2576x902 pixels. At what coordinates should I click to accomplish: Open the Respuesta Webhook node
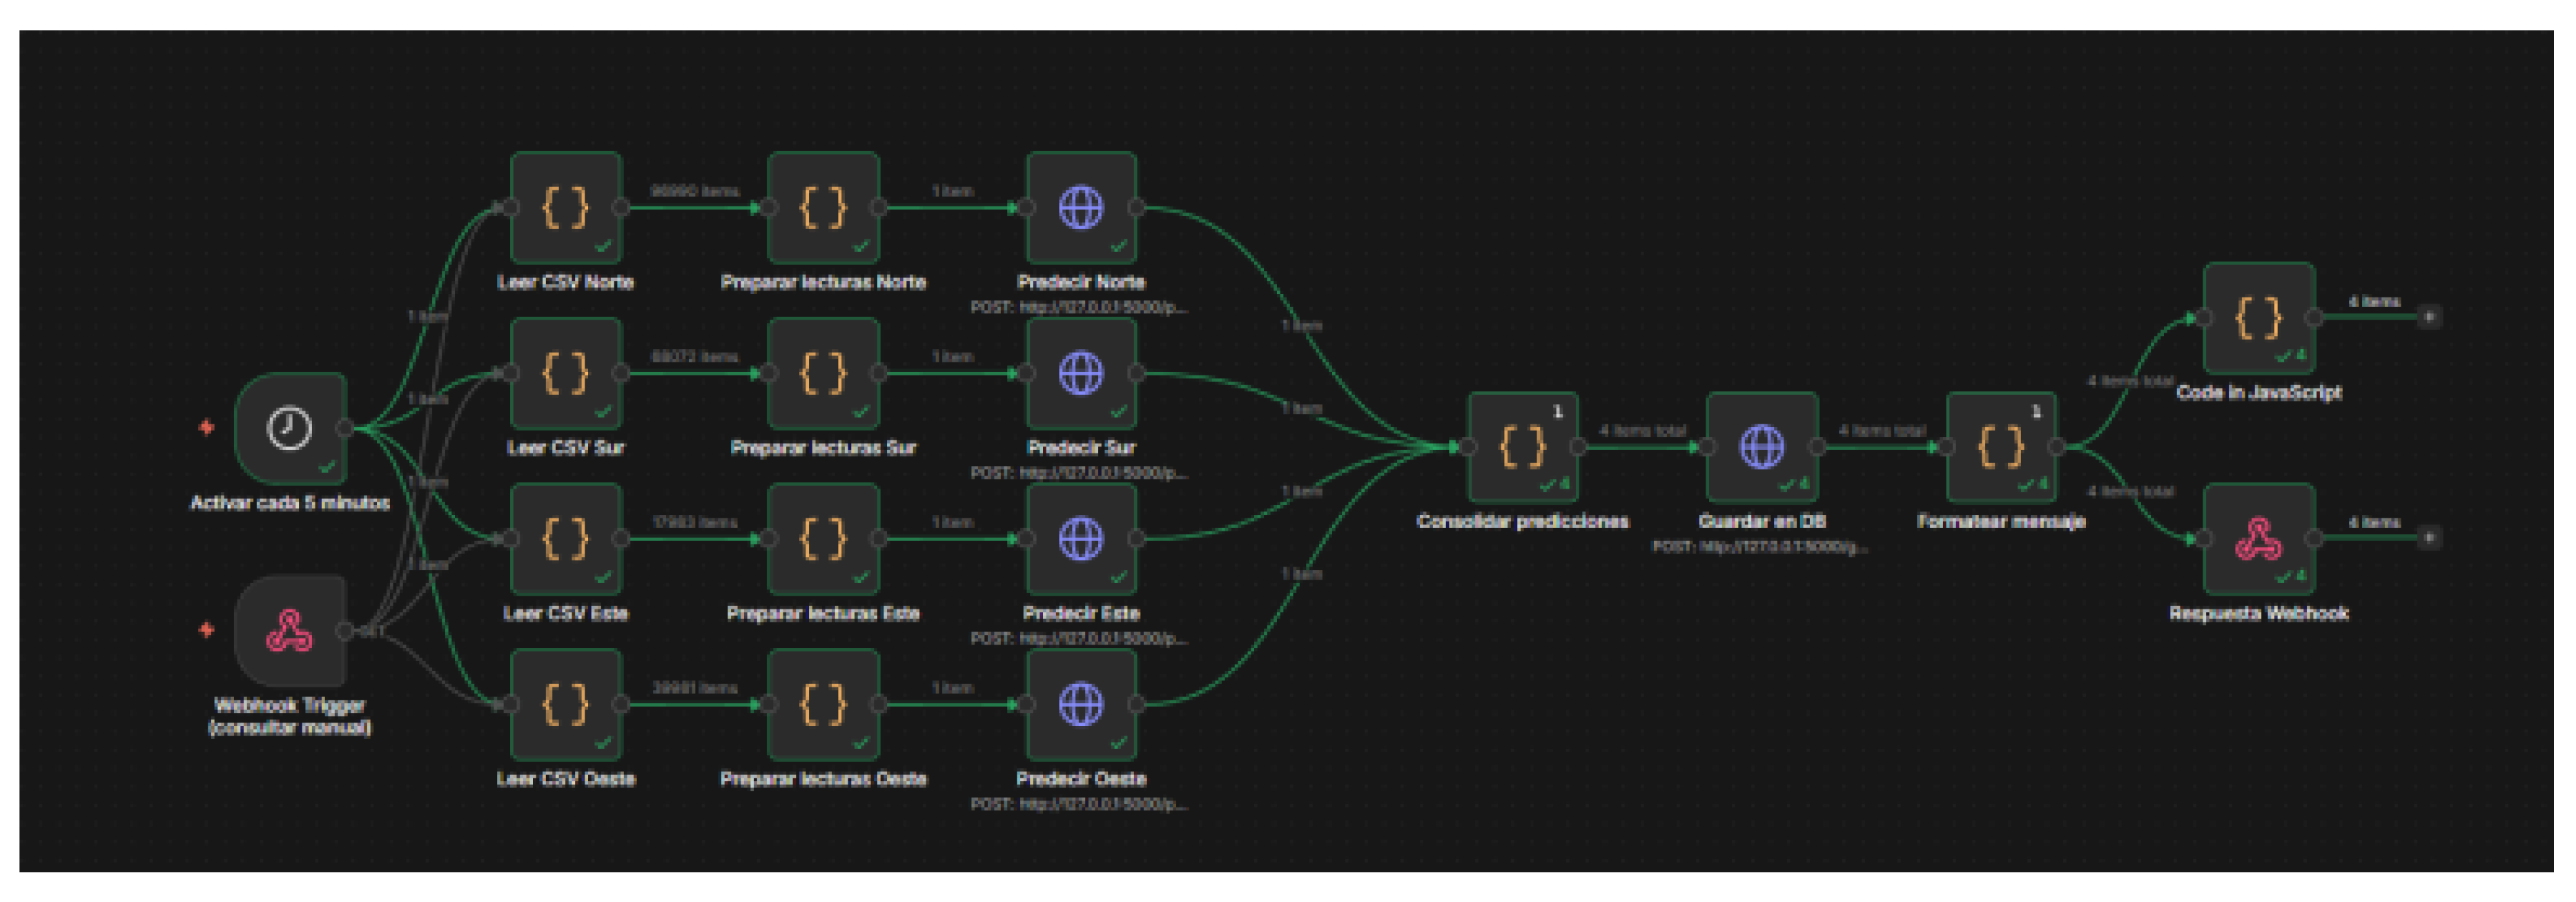[x=2259, y=539]
